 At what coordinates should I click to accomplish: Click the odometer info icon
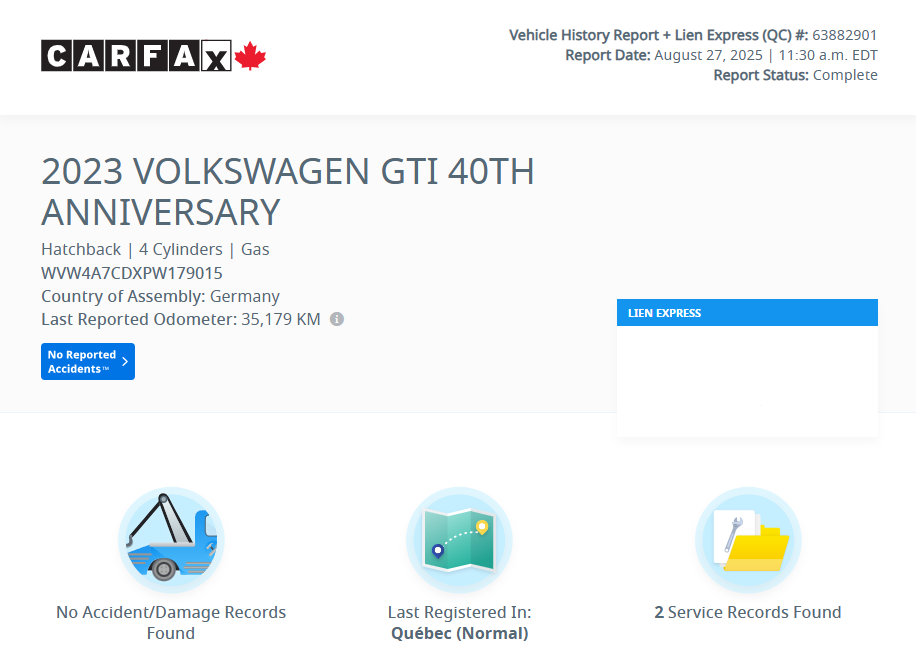(x=337, y=319)
